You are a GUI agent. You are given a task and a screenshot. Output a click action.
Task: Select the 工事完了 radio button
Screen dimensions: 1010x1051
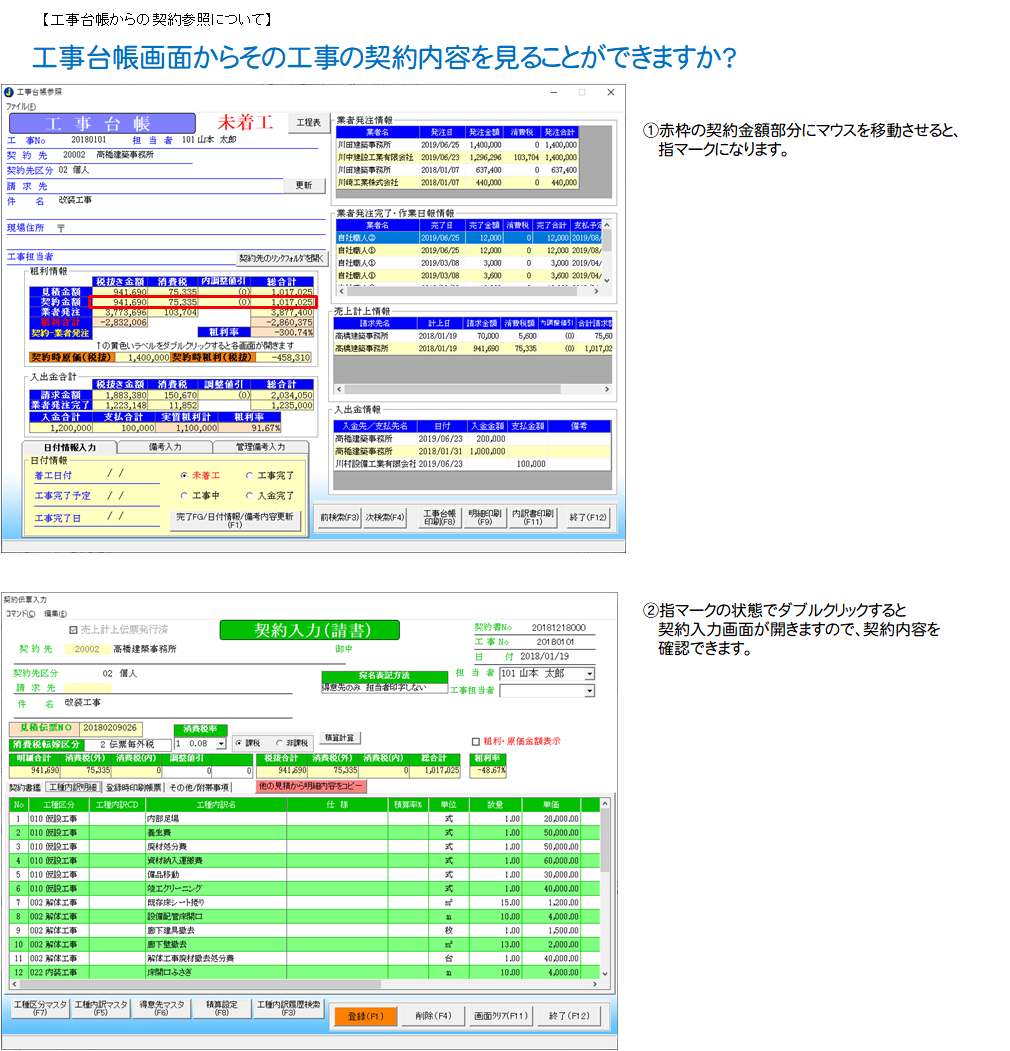pos(250,476)
